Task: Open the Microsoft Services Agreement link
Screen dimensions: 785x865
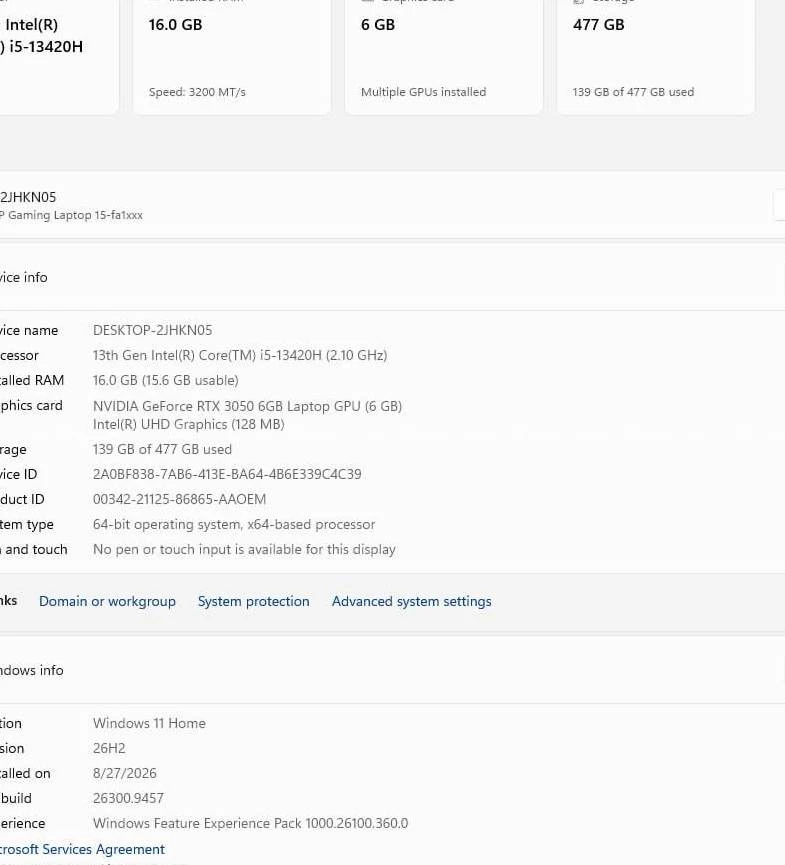Action: point(82,849)
